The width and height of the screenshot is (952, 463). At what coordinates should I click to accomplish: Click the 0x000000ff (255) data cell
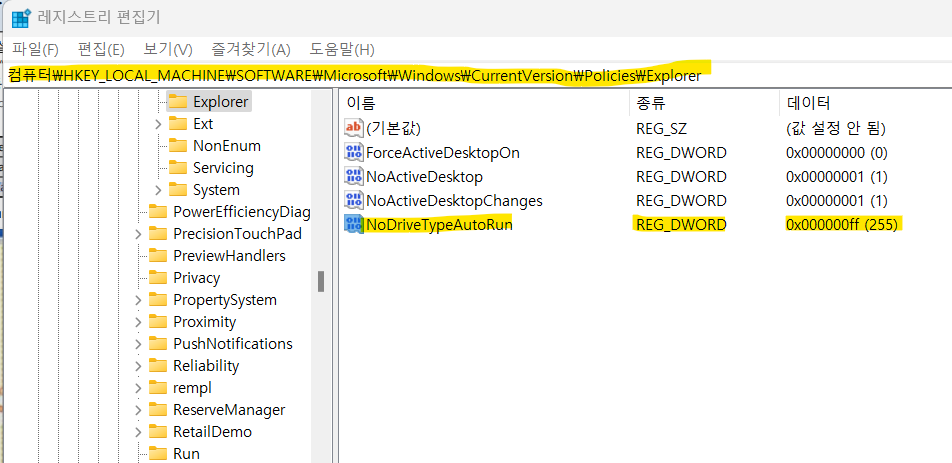pyautogui.click(x=842, y=225)
